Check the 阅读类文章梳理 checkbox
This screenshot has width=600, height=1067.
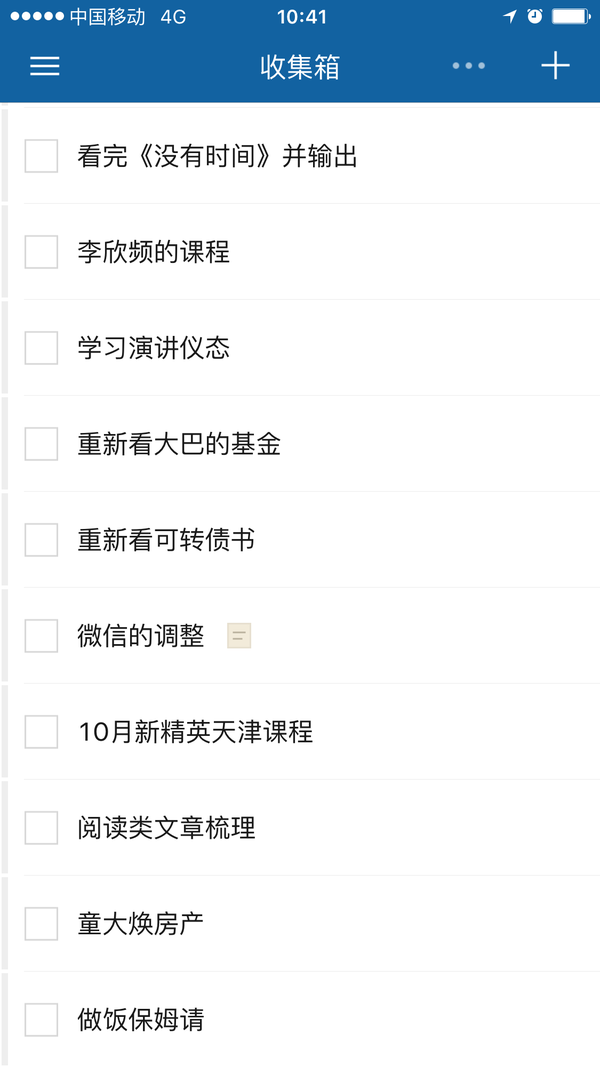point(41,828)
